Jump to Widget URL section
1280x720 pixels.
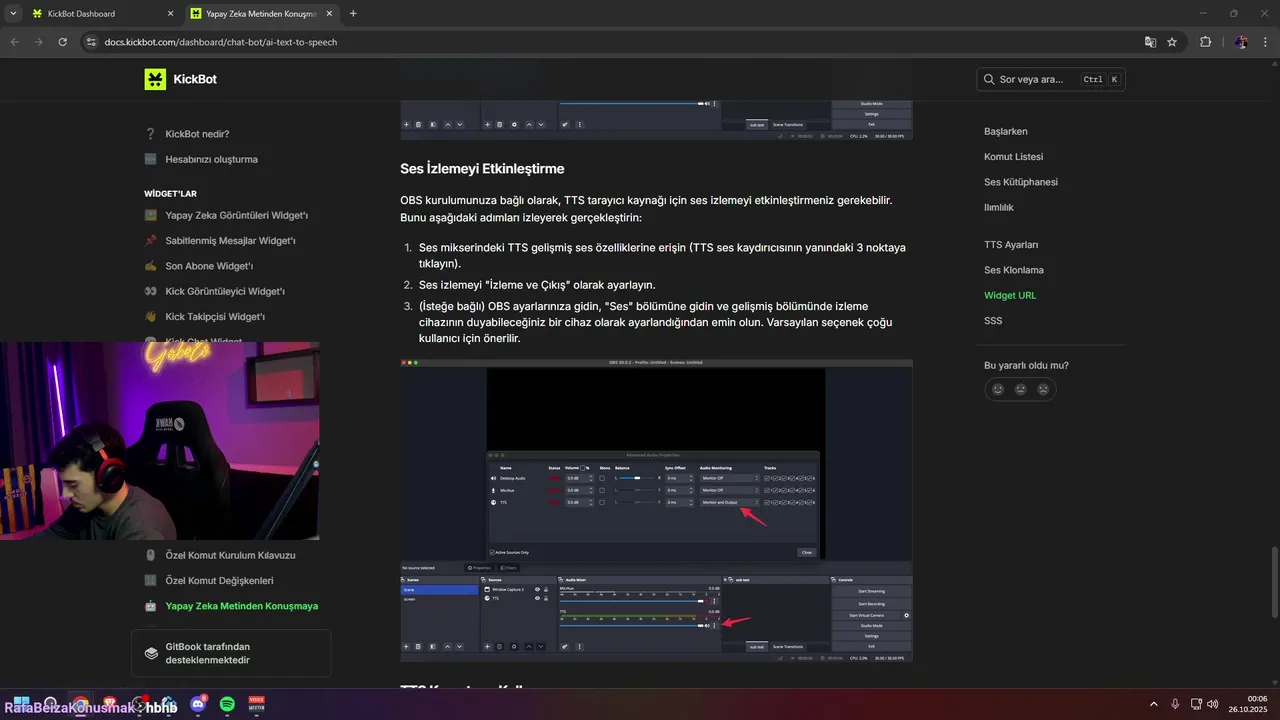(1010, 295)
